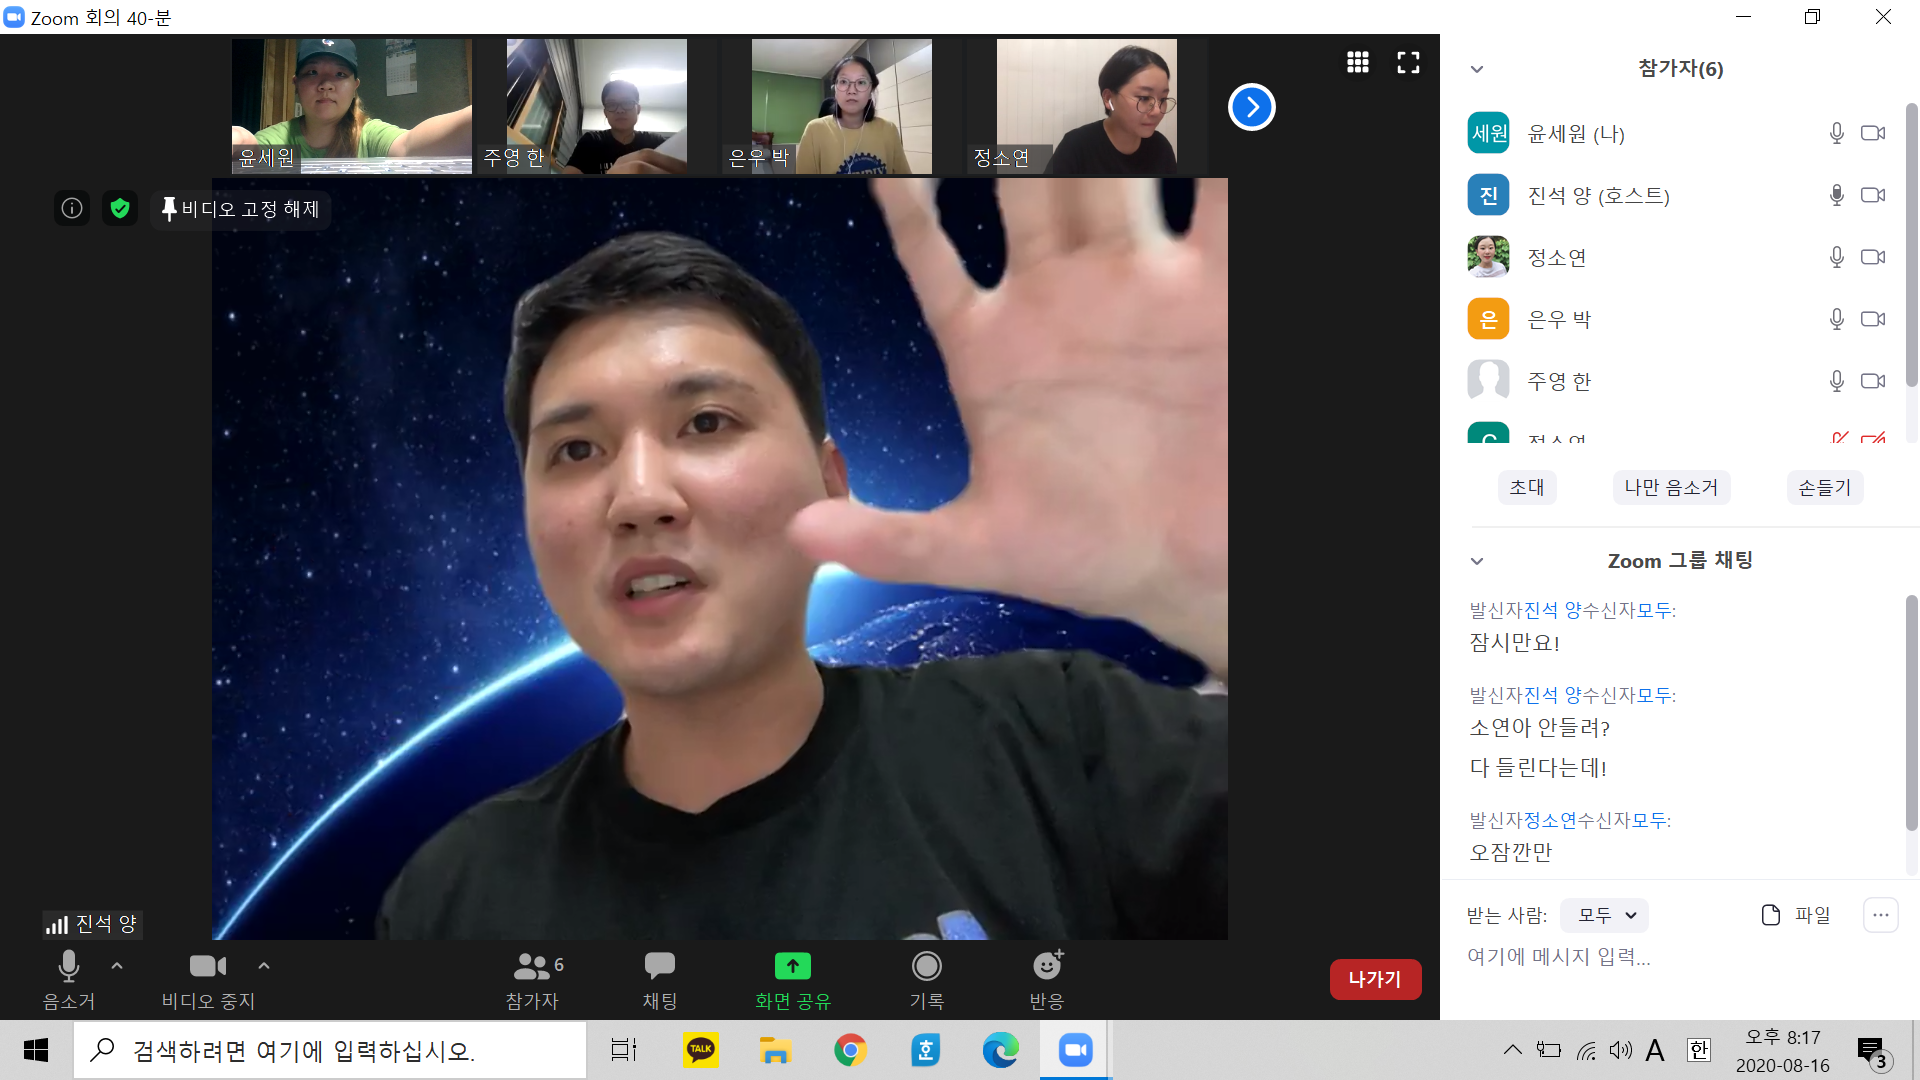Attach a file with 파일 button
This screenshot has width=1920, height=1080.
pos(1796,915)
